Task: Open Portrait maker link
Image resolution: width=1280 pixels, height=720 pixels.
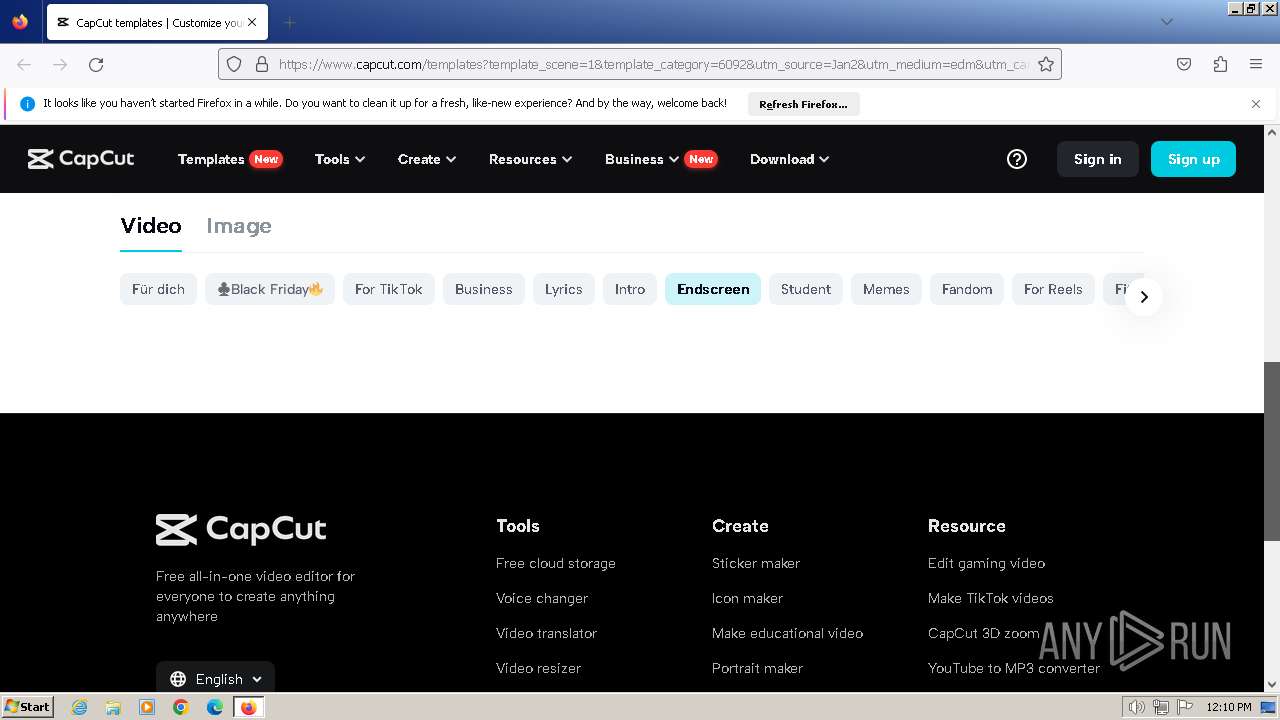Action: [x=757, y=668]
